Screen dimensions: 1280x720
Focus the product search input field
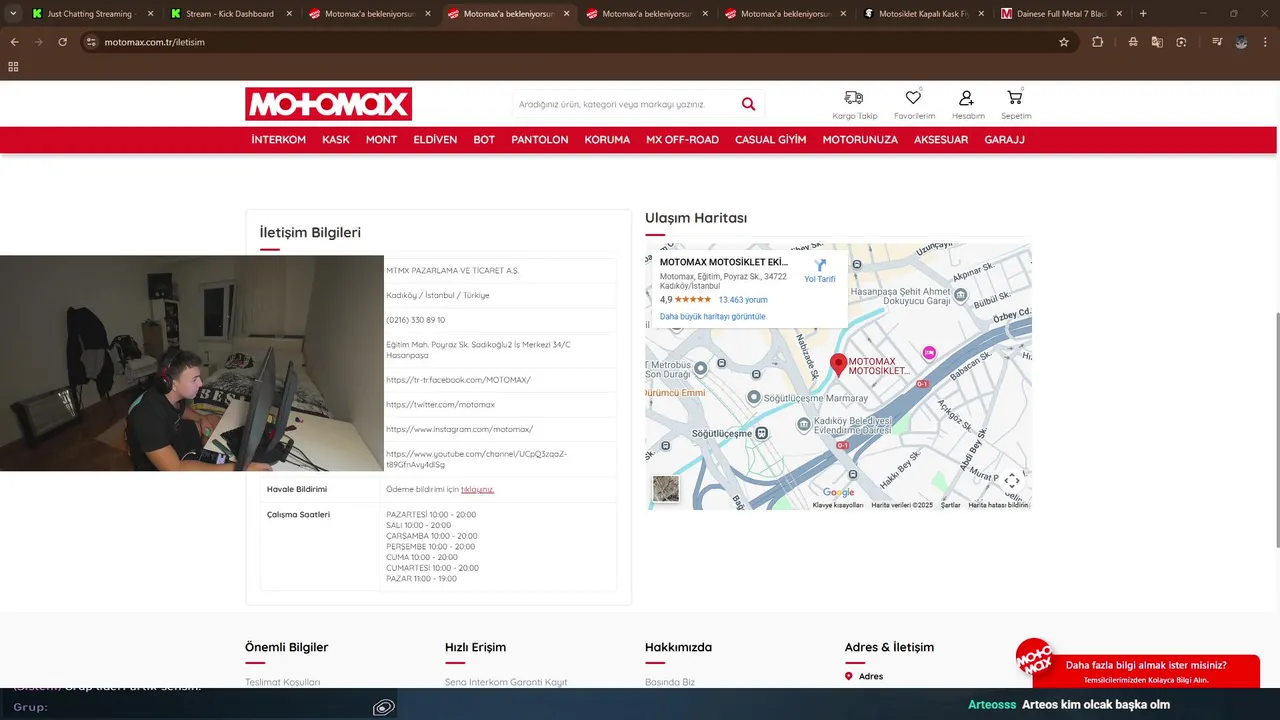point(625,104)
